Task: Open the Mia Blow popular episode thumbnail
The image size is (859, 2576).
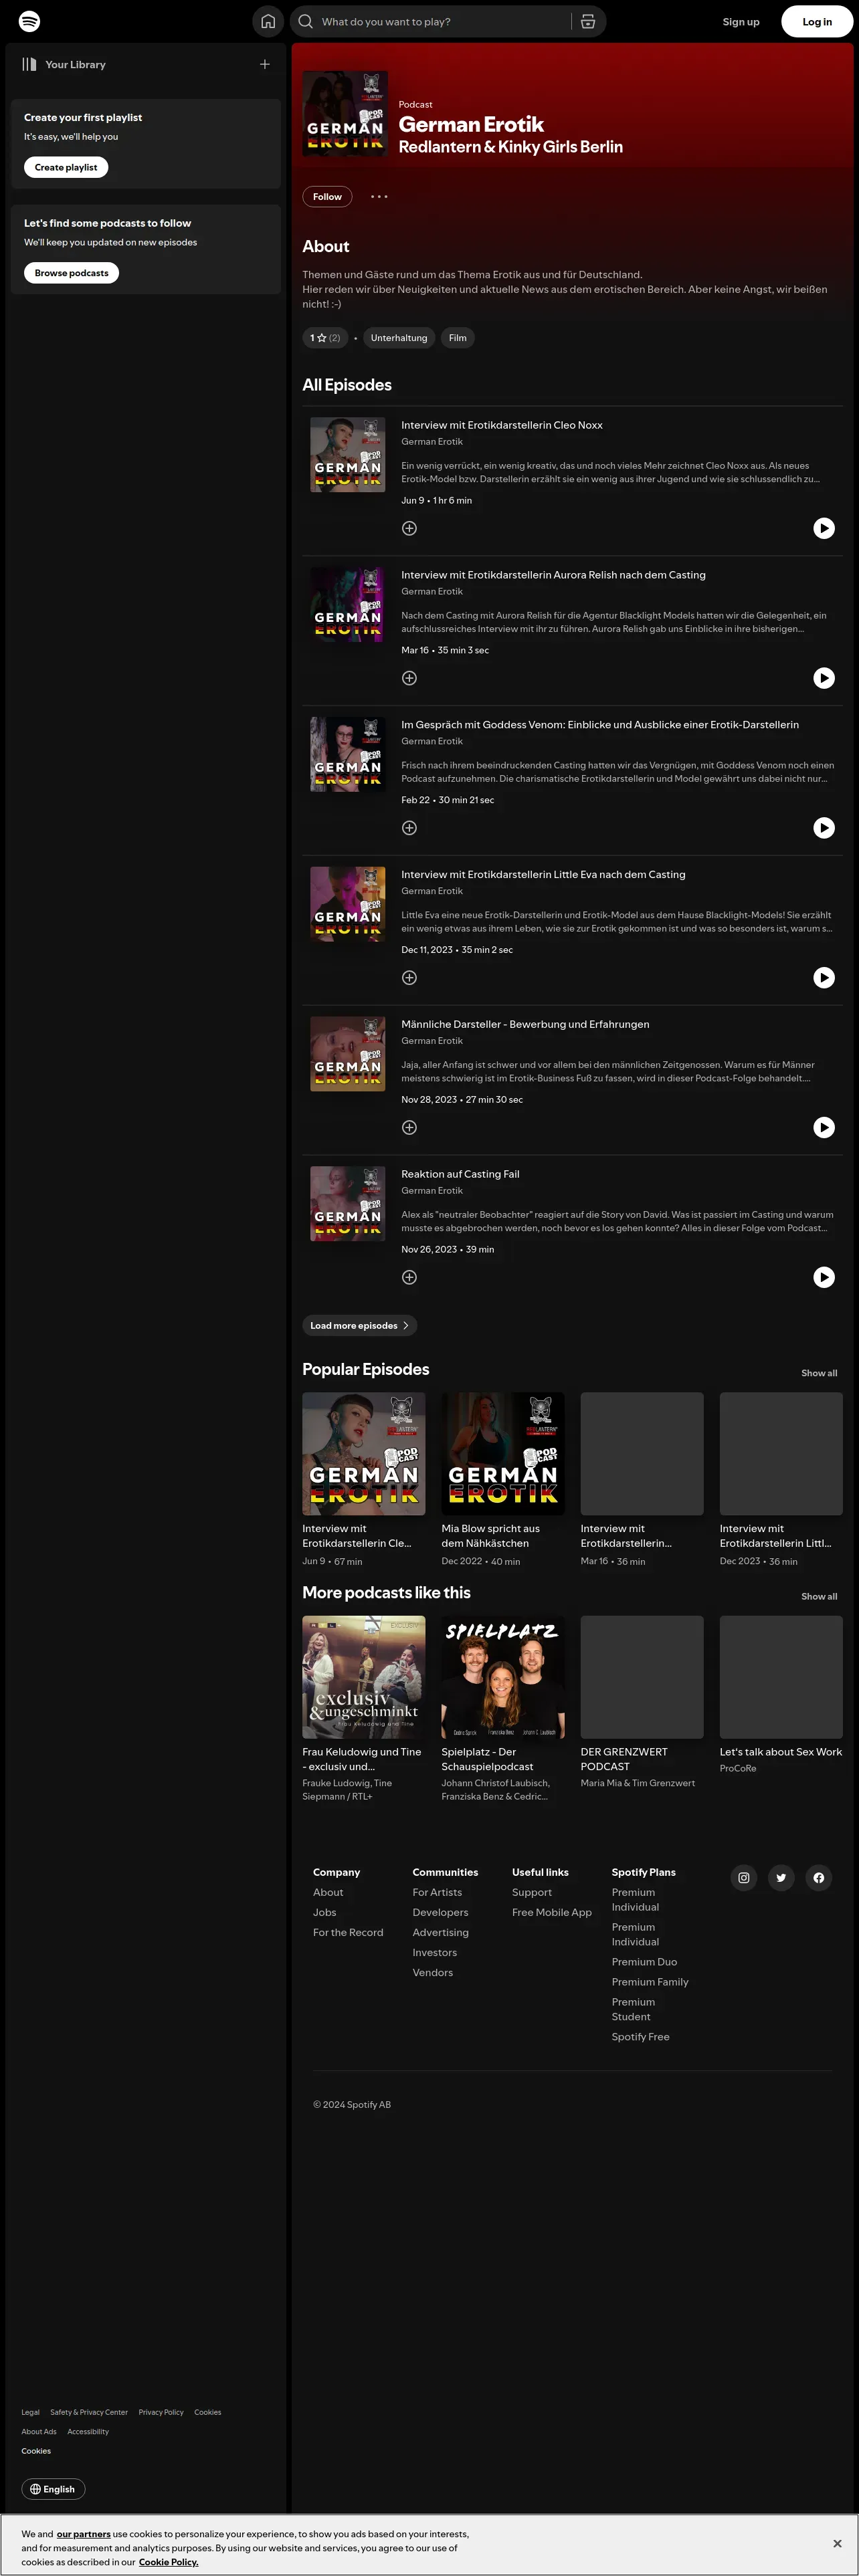Action: point(503,1454)
